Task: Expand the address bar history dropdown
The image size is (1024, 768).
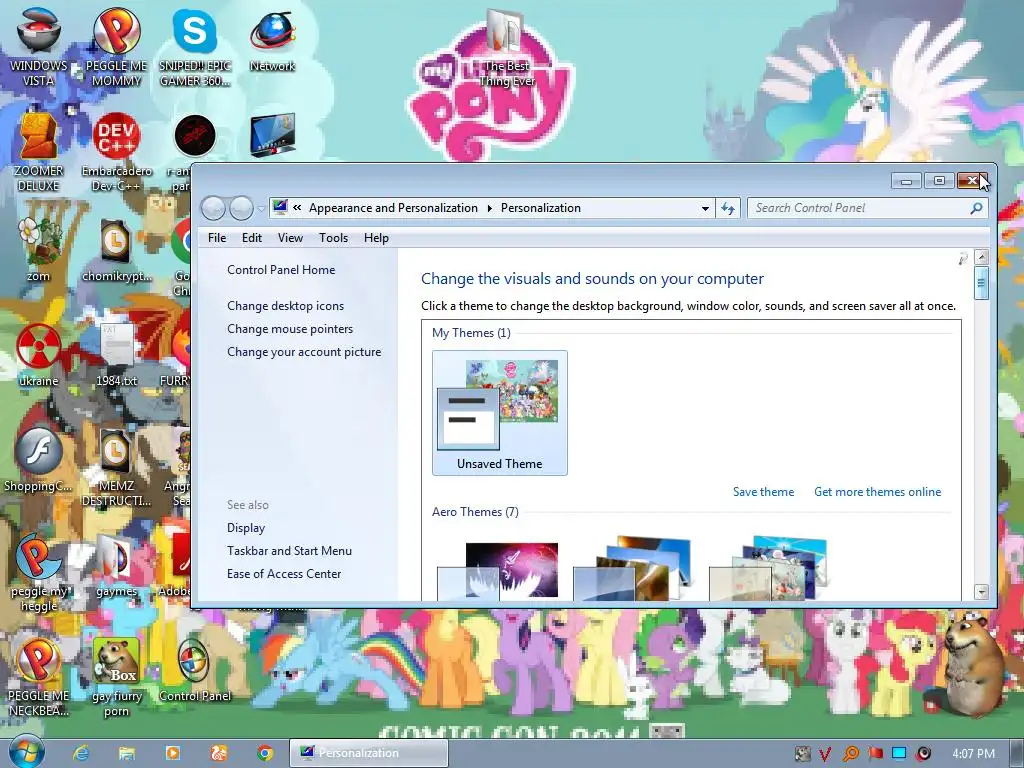Action: (705, 208)
